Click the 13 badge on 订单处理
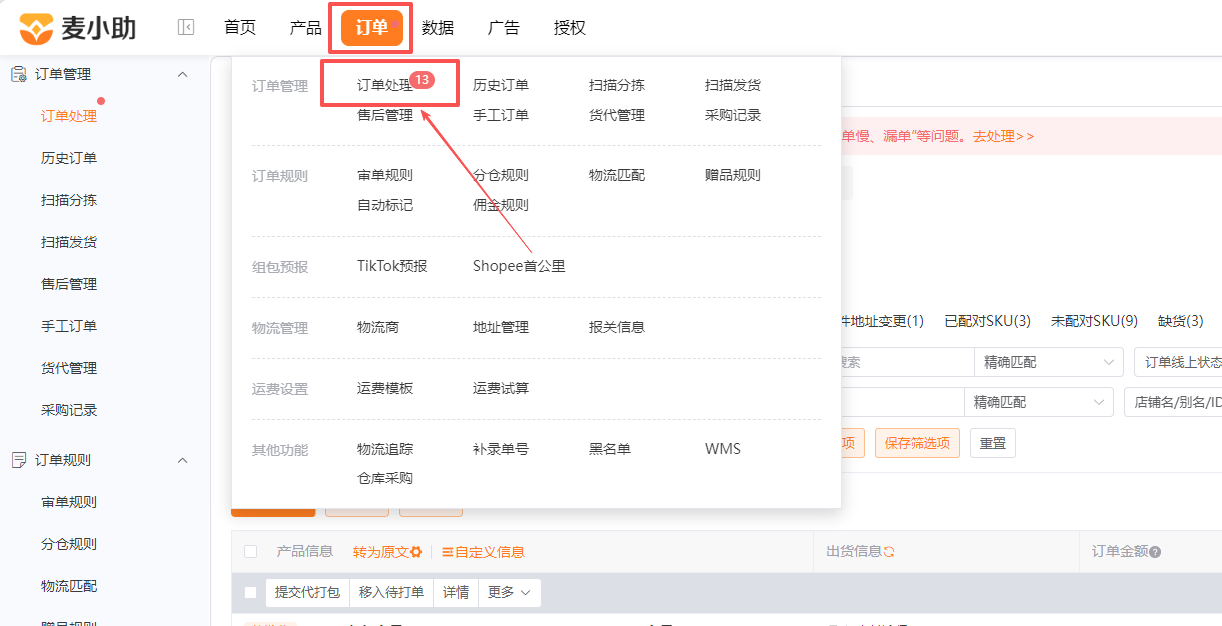 [x=422, y=79]
